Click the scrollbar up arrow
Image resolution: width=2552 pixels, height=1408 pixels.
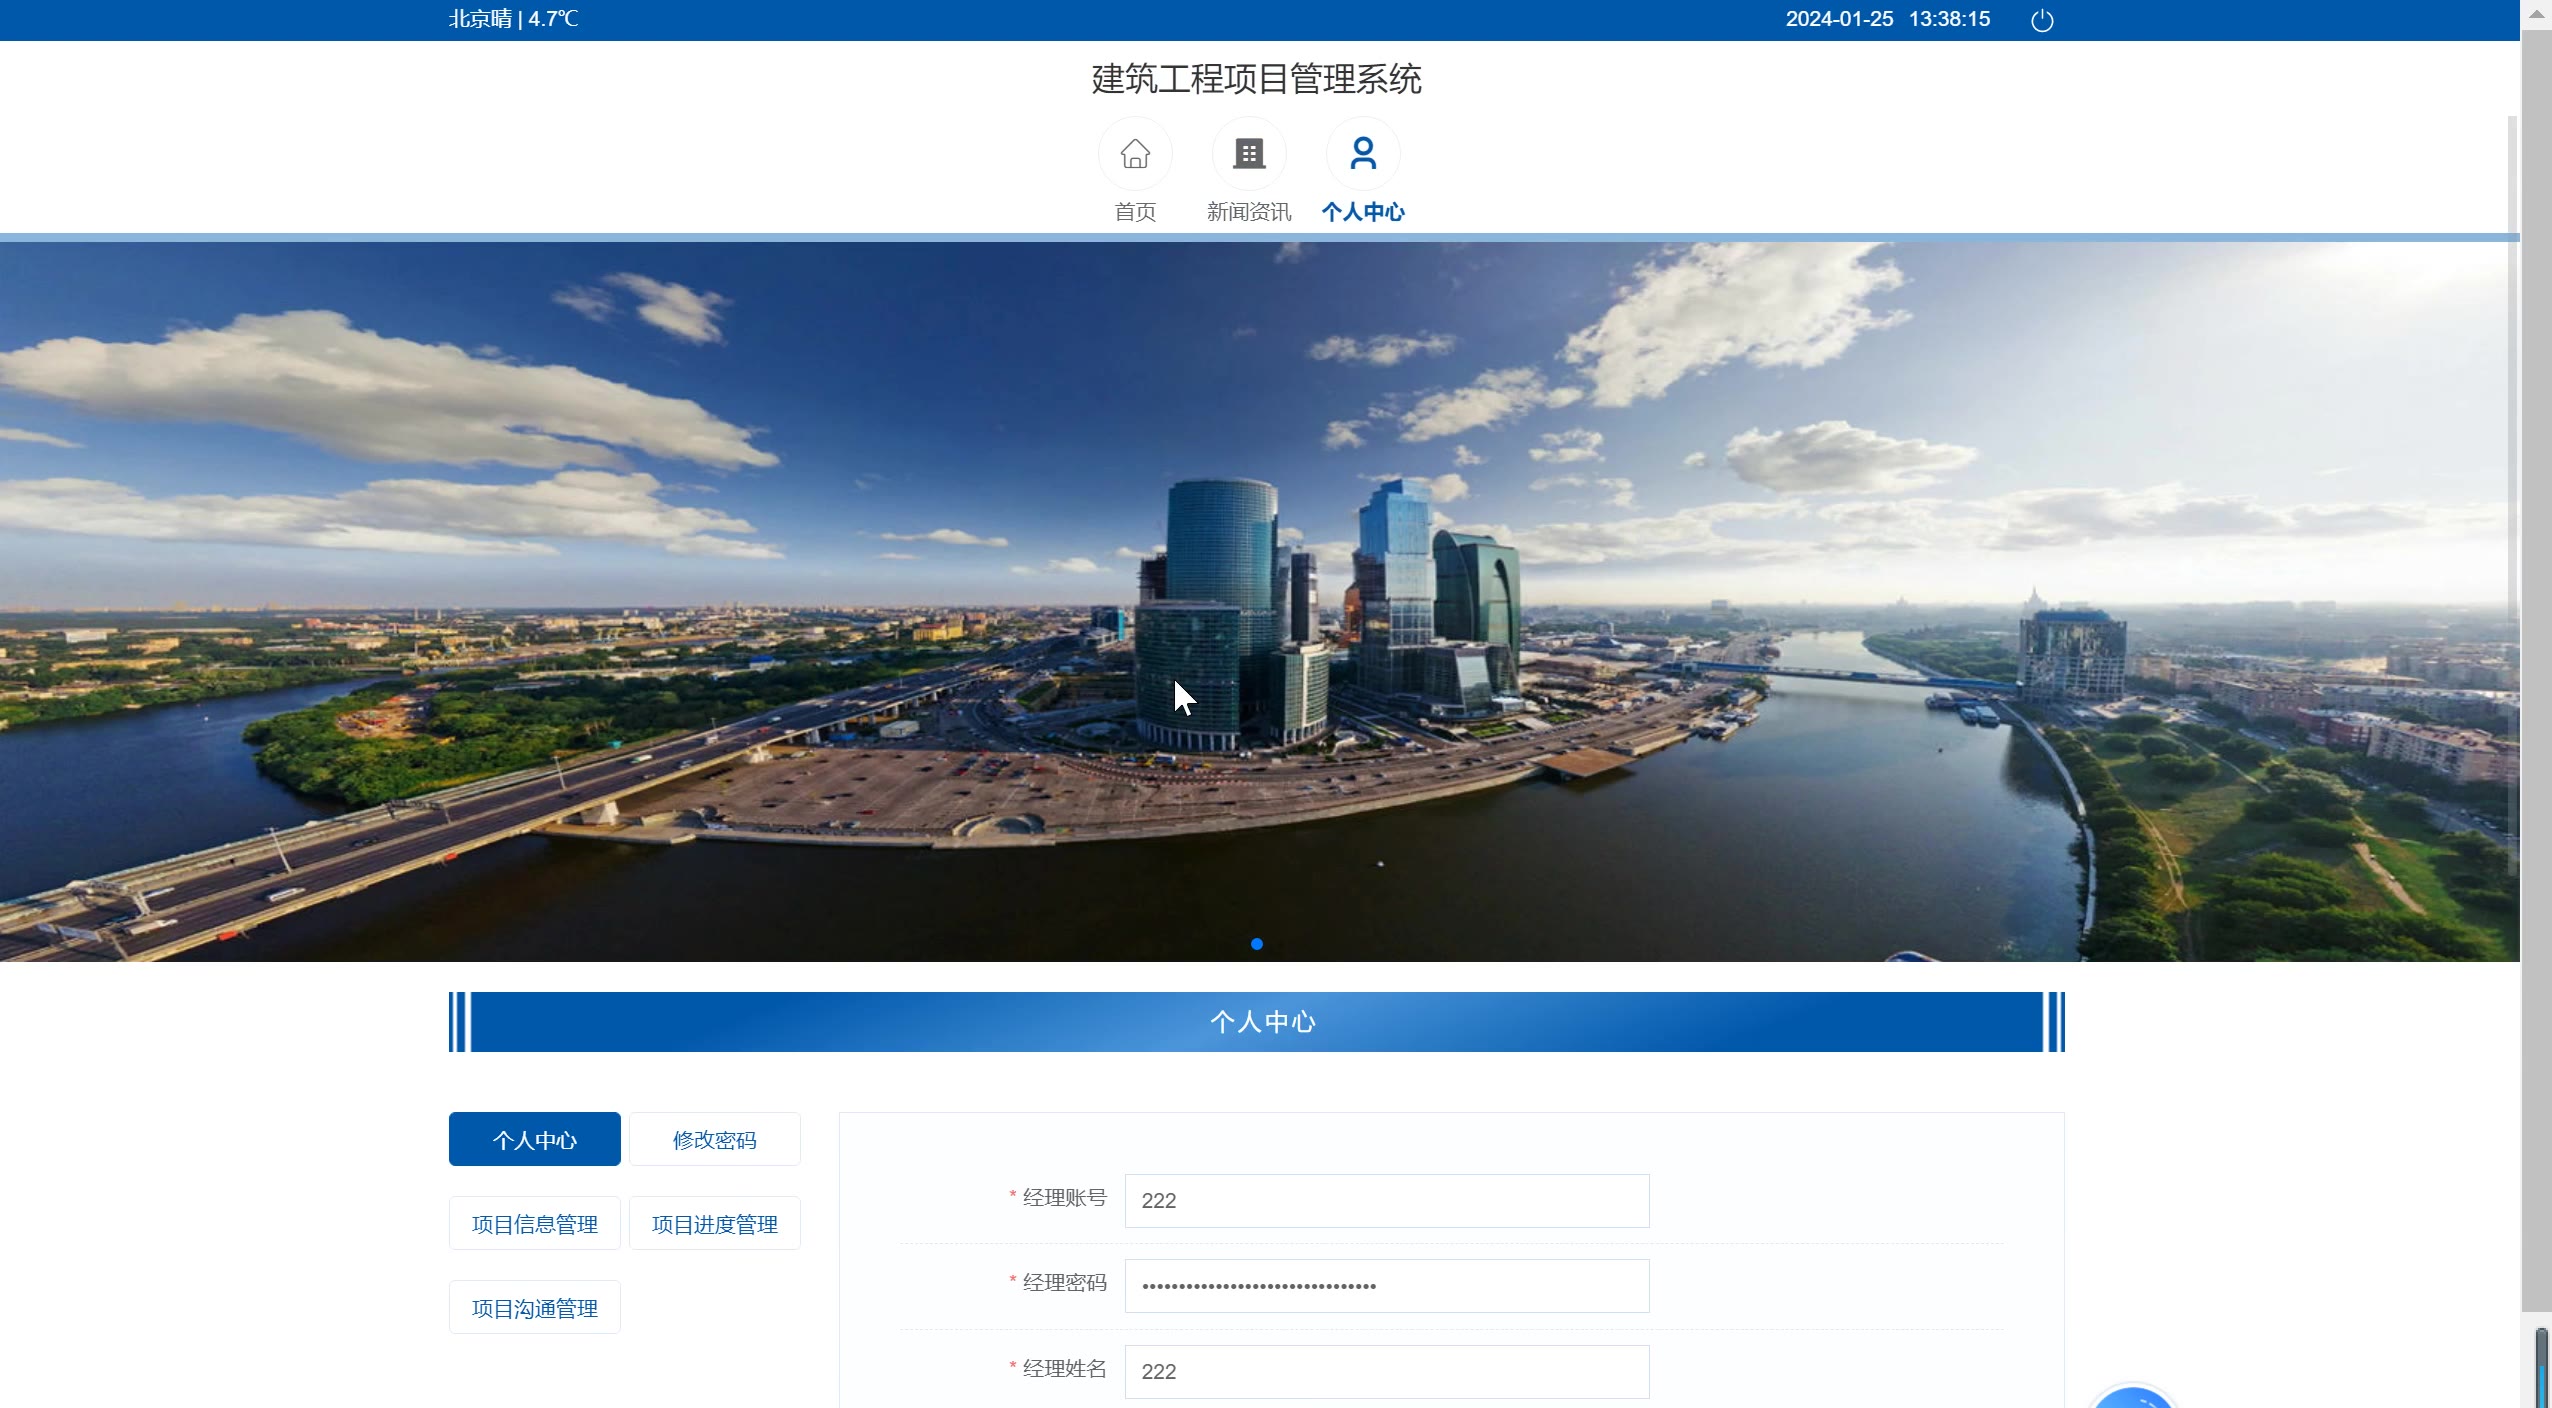click(x=2536, y=14)
